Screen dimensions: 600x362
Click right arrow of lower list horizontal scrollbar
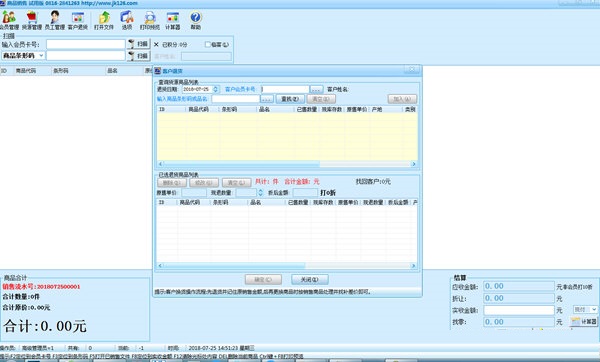point(414,266)
